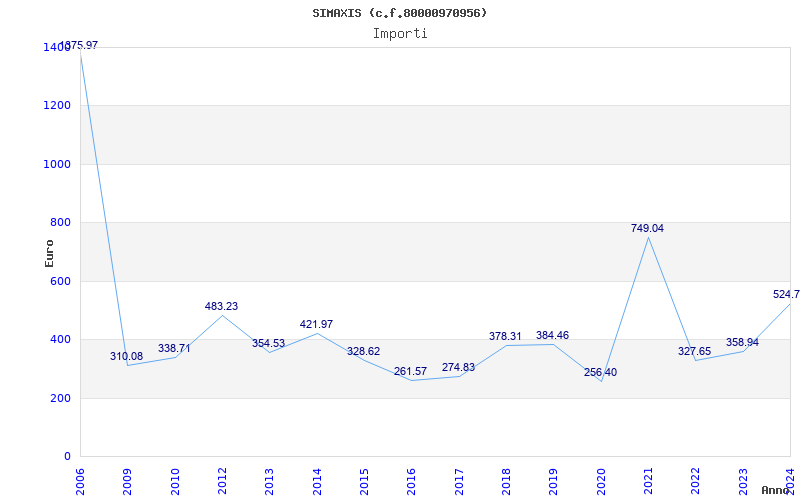The width and height of the screenshot is (800, 500).
Task: Click the 2019 x-axis year tick
Action: (x=554, y=482)
